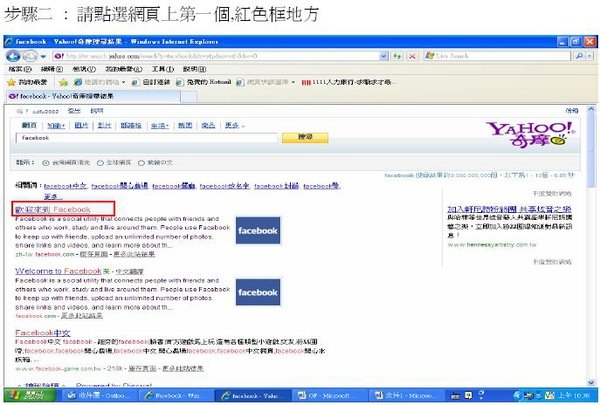Image resolution: width=600 pixels, height=405 pixels.
Task: Click the Yahoo page 登出 sign-out link
Action: (x=74, y=111)
